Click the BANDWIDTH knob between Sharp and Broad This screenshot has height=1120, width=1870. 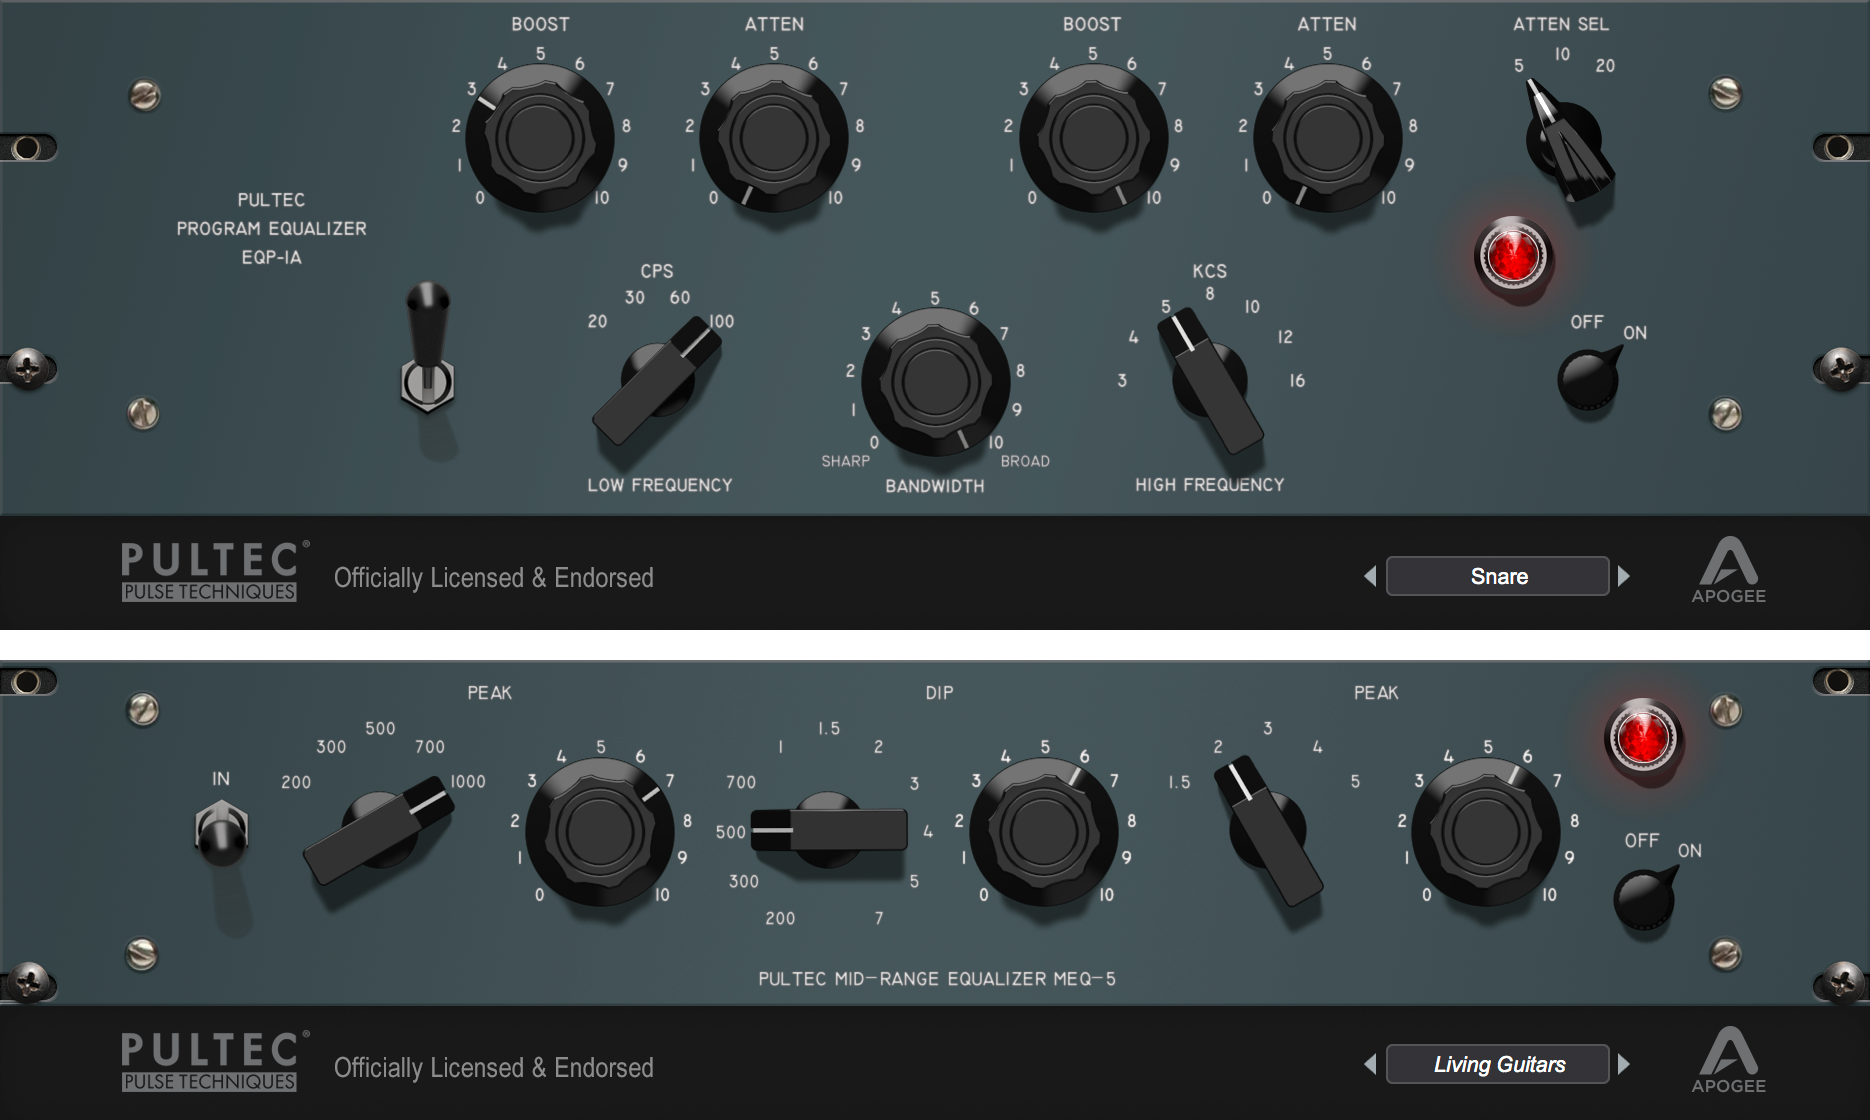[935, 381]
